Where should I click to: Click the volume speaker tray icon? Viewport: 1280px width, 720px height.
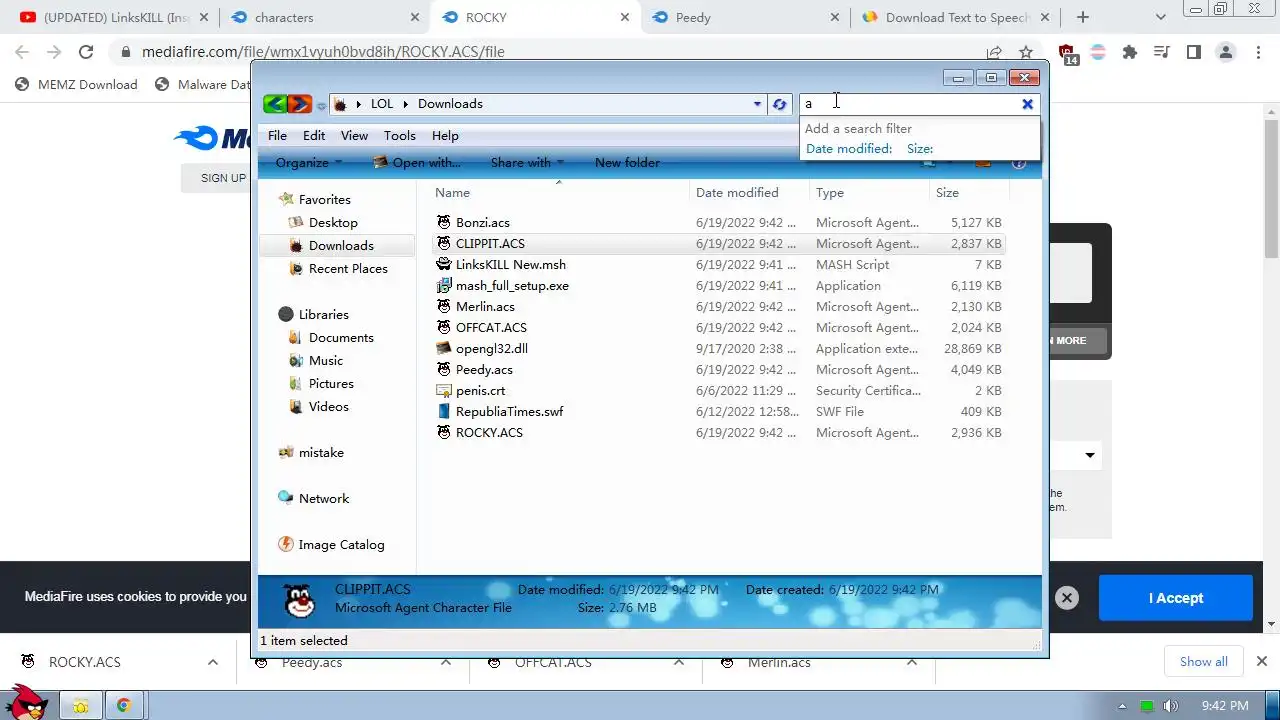(1171, 706)
